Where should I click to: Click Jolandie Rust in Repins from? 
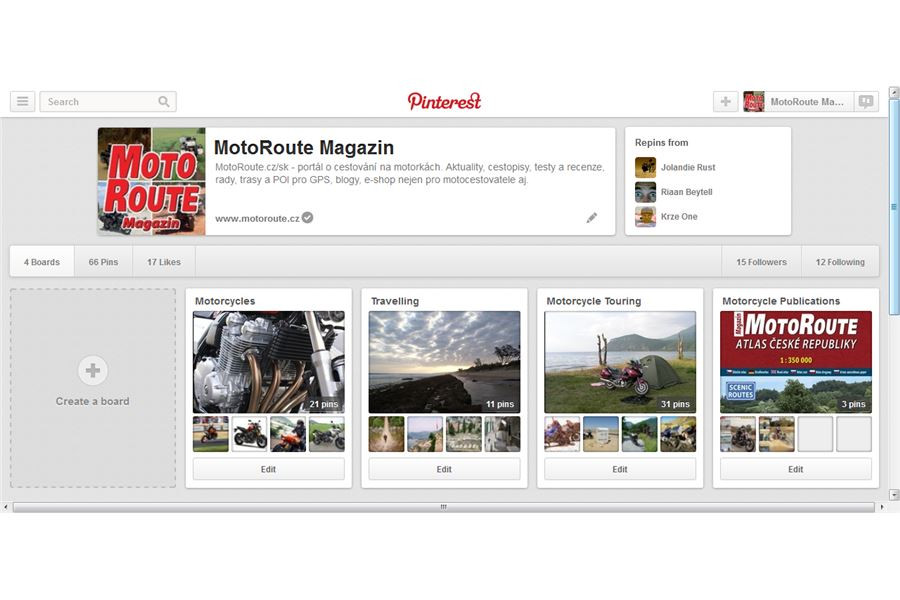point(687,167)
